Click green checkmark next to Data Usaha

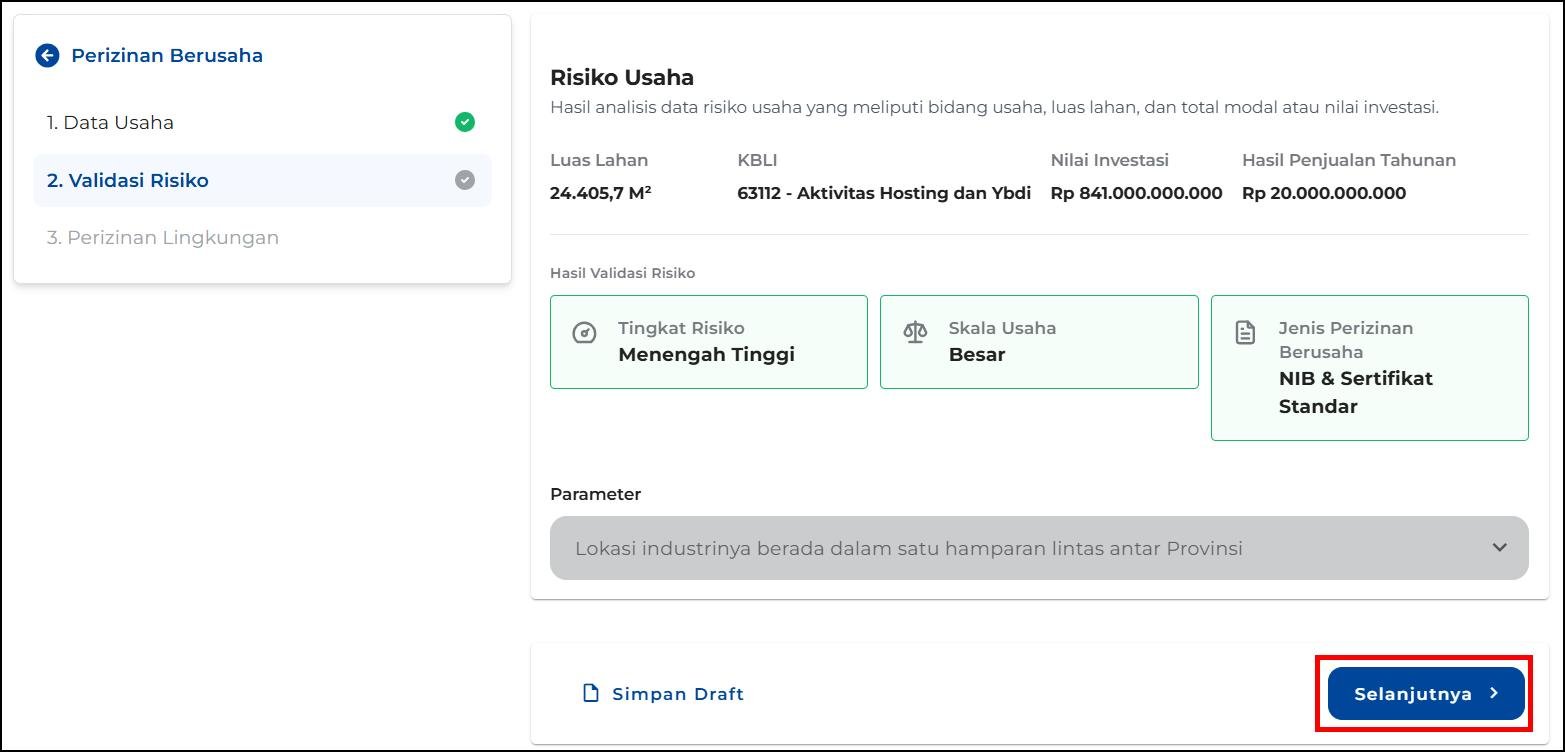[x=465, y=122]
